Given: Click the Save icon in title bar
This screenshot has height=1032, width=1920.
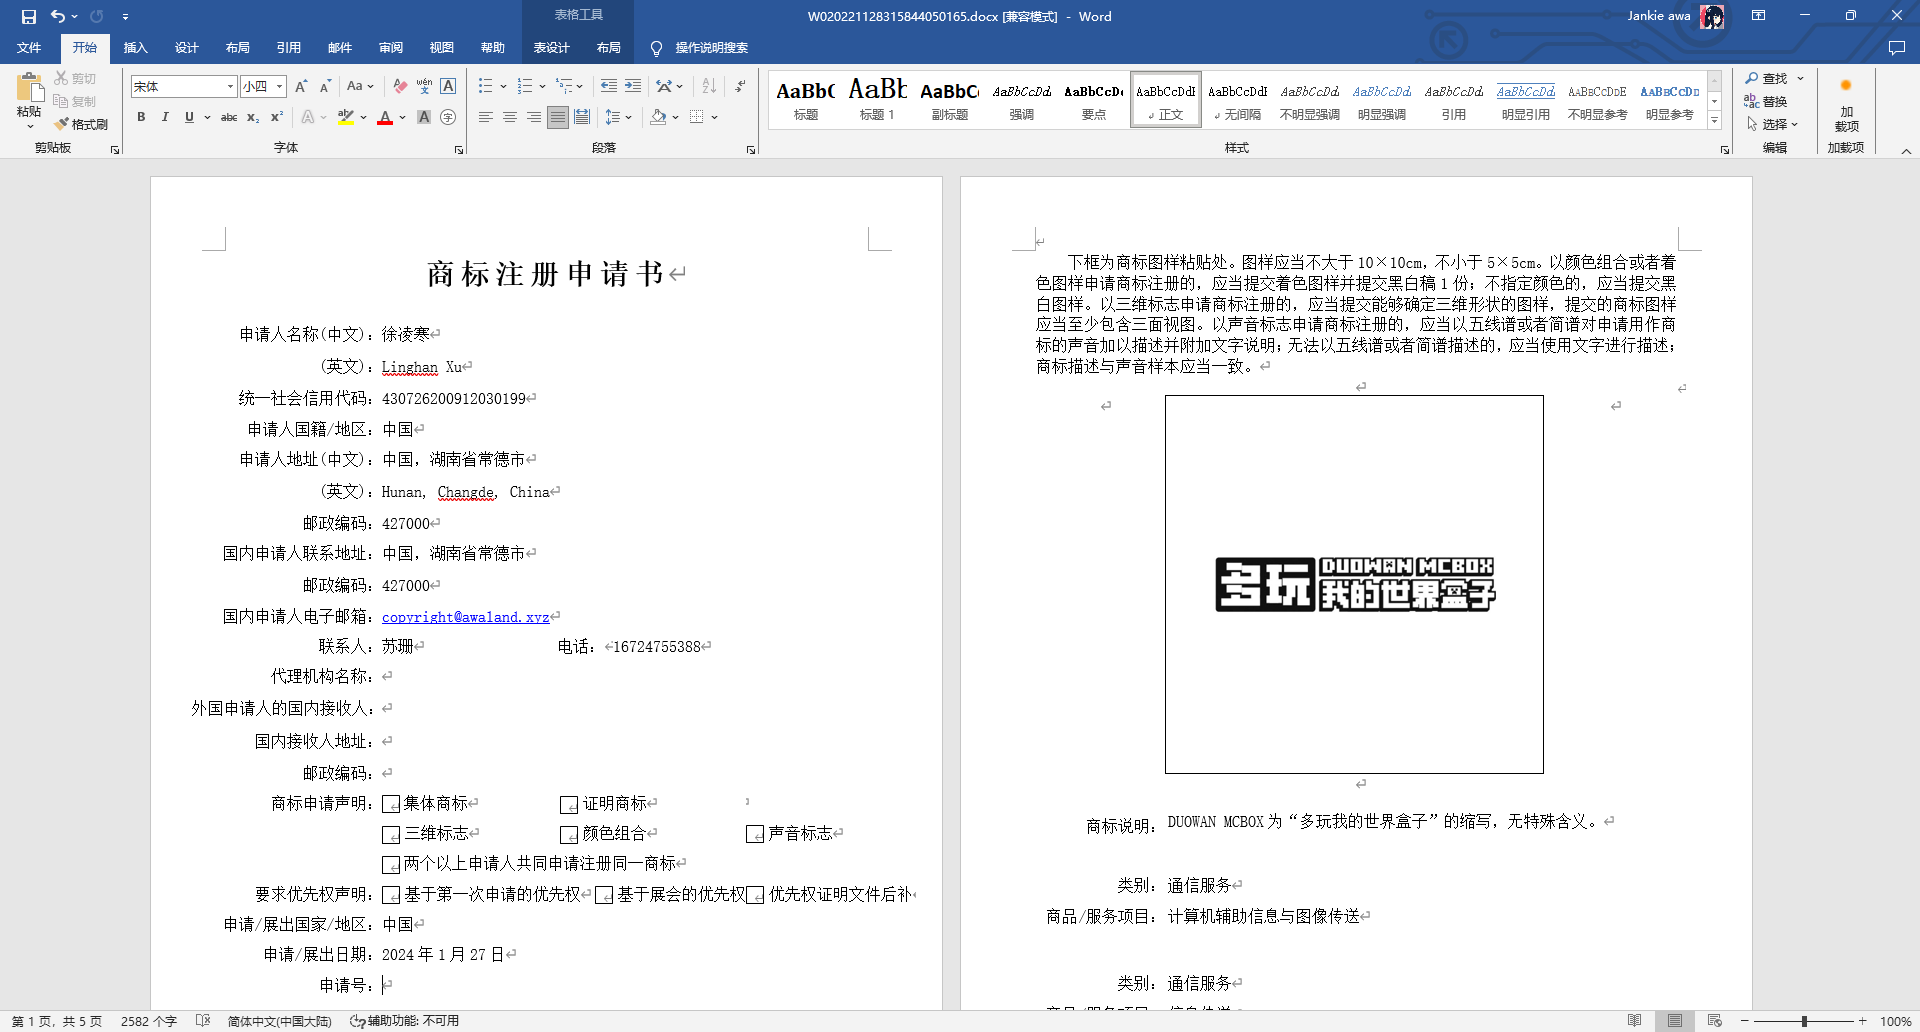Looking at the screenshot, I should (x=28, y=16).
